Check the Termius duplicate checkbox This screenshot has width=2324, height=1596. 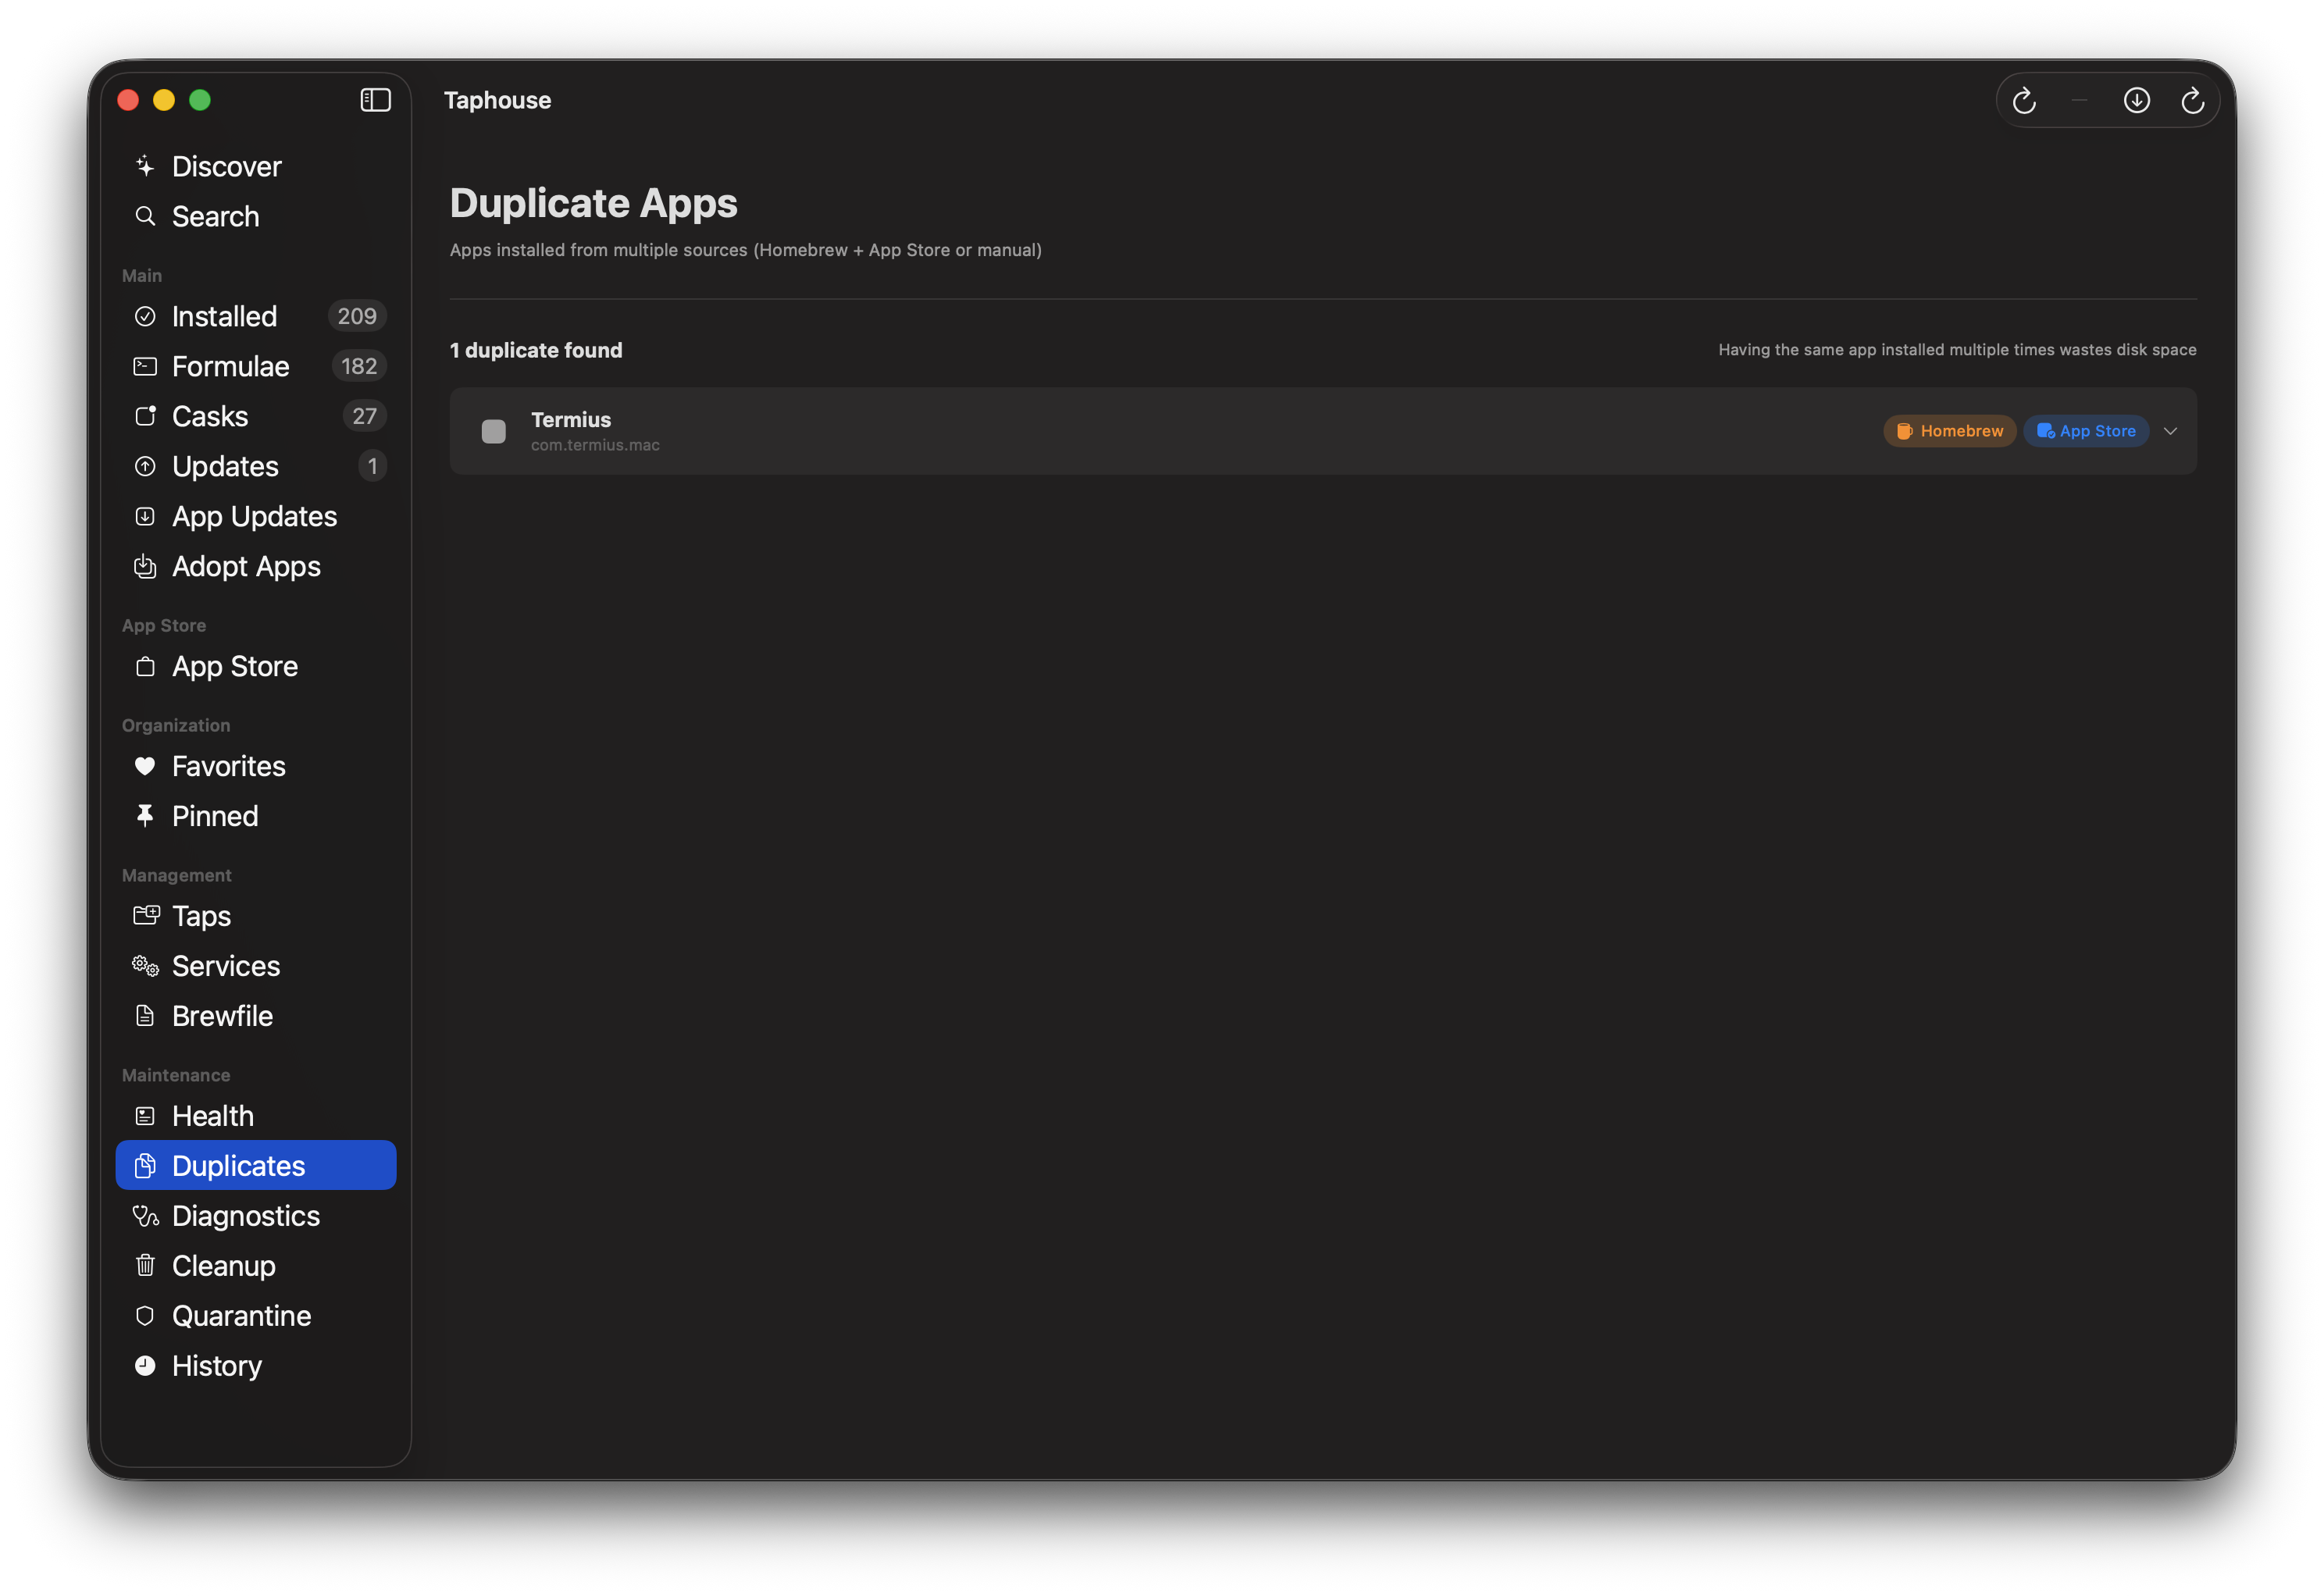click(x=493, y=431)
